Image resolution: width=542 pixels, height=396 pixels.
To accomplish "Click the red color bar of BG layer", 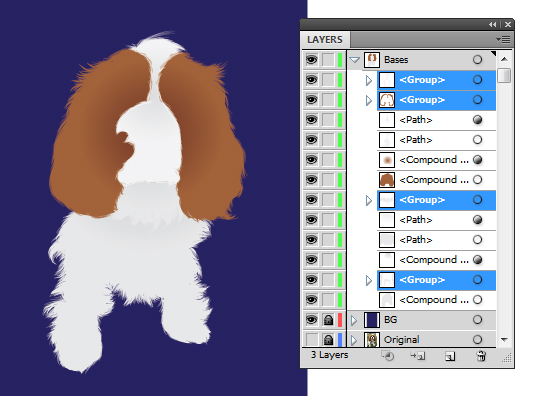I will pyautogui.click(x=340, y=320).
